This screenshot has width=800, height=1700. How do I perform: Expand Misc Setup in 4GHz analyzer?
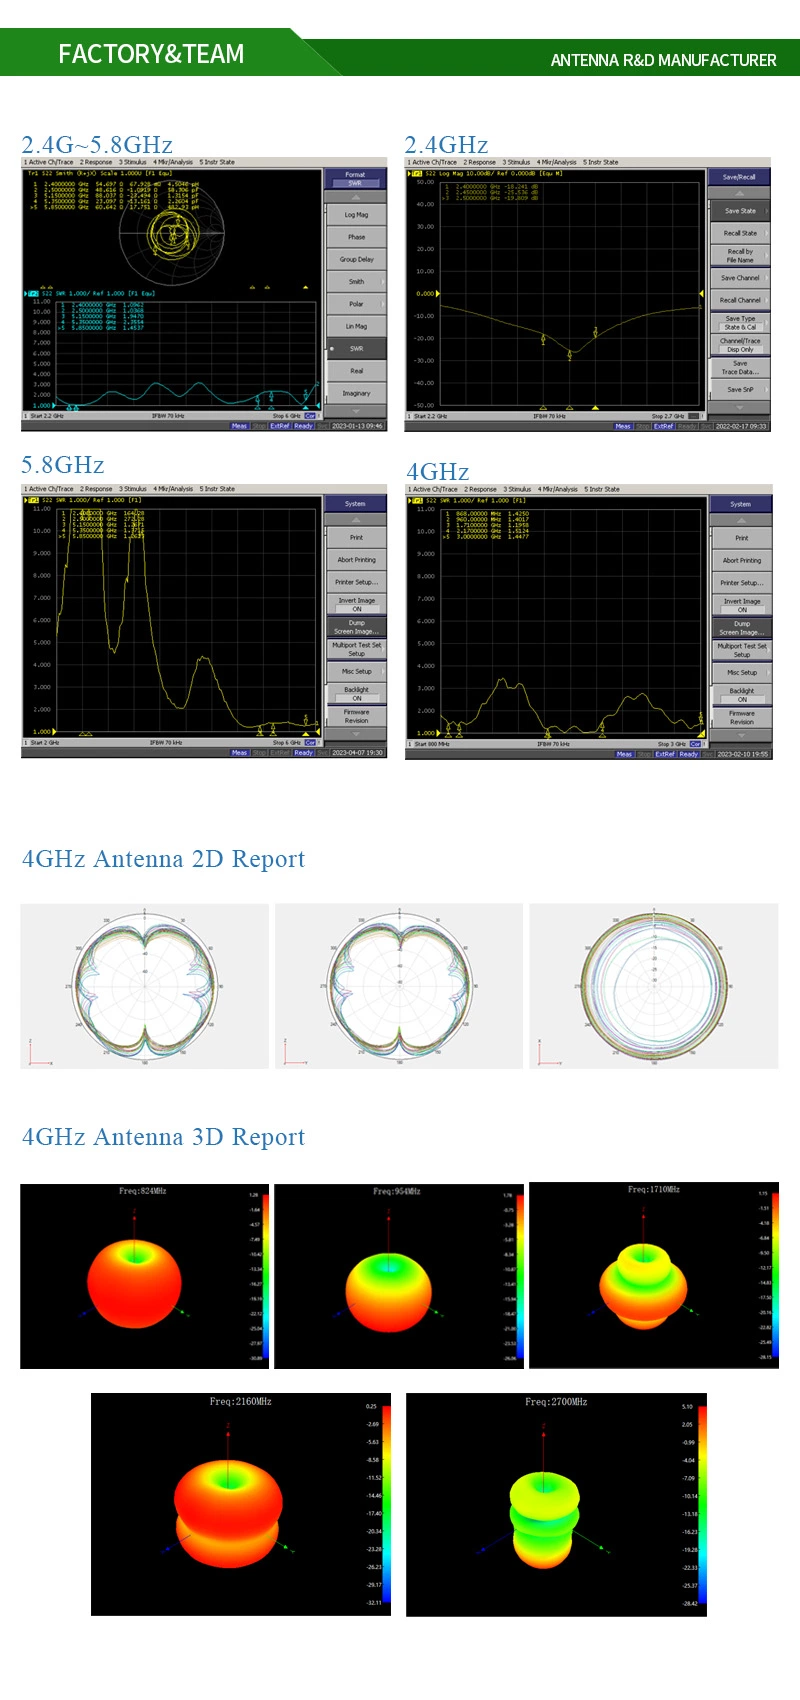(741, 672)
